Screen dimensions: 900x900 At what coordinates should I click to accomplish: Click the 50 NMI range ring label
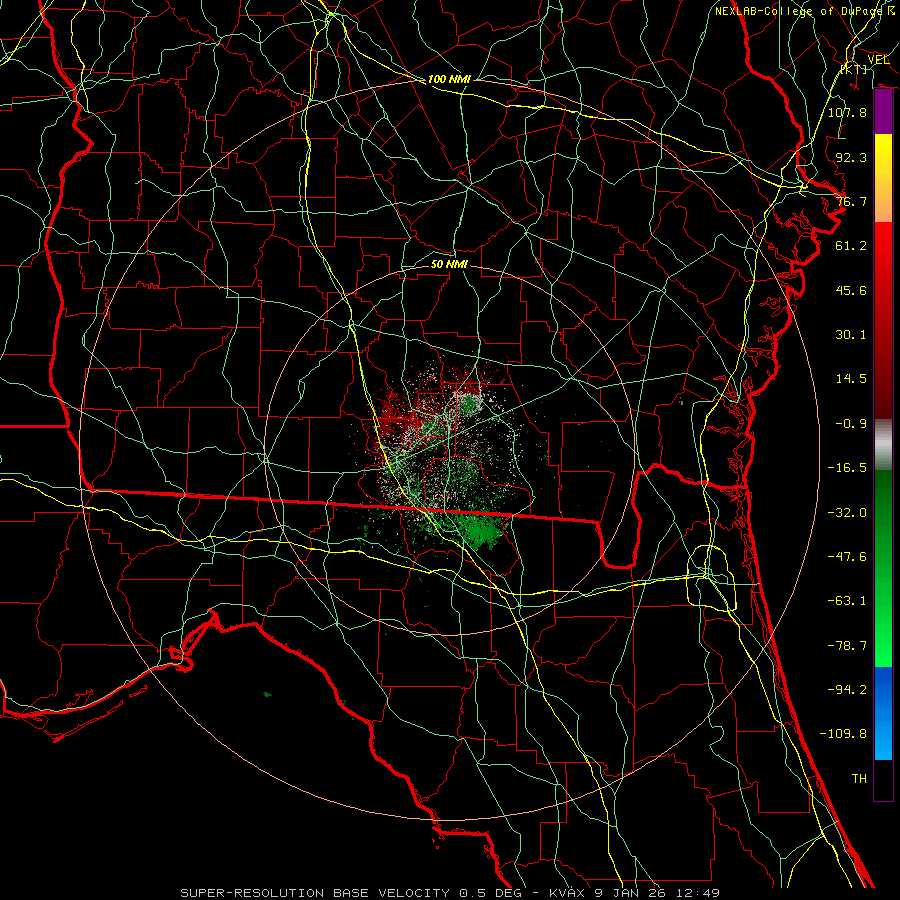tap(449, 264)
